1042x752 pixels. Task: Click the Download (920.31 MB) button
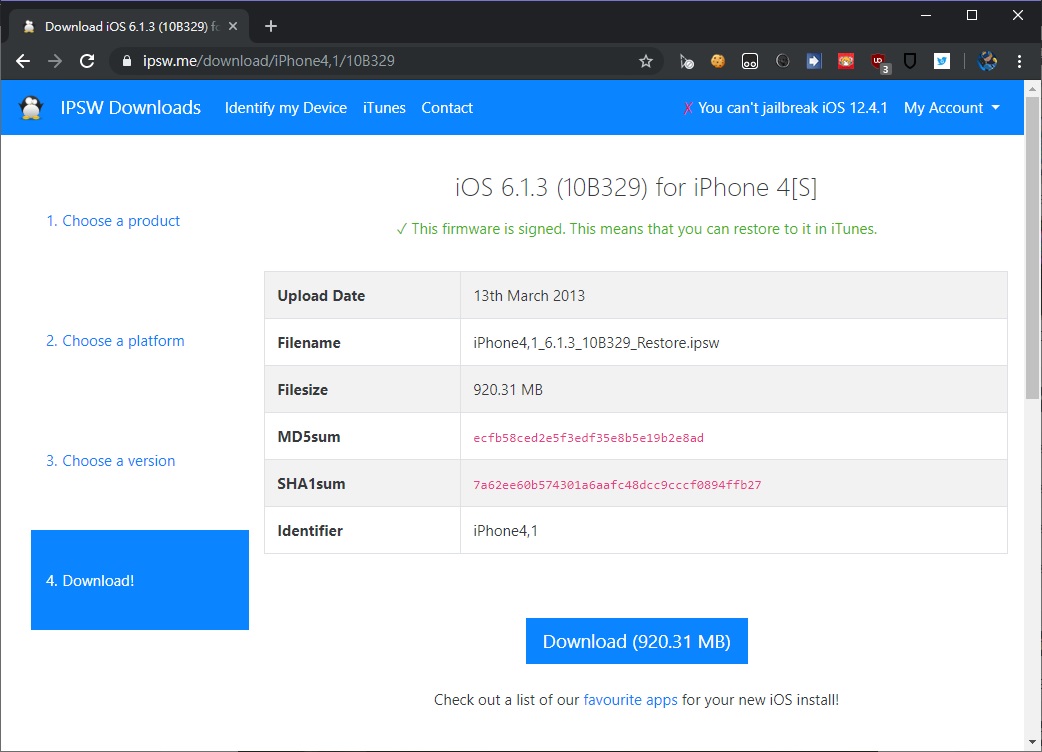tap(636, 640)
